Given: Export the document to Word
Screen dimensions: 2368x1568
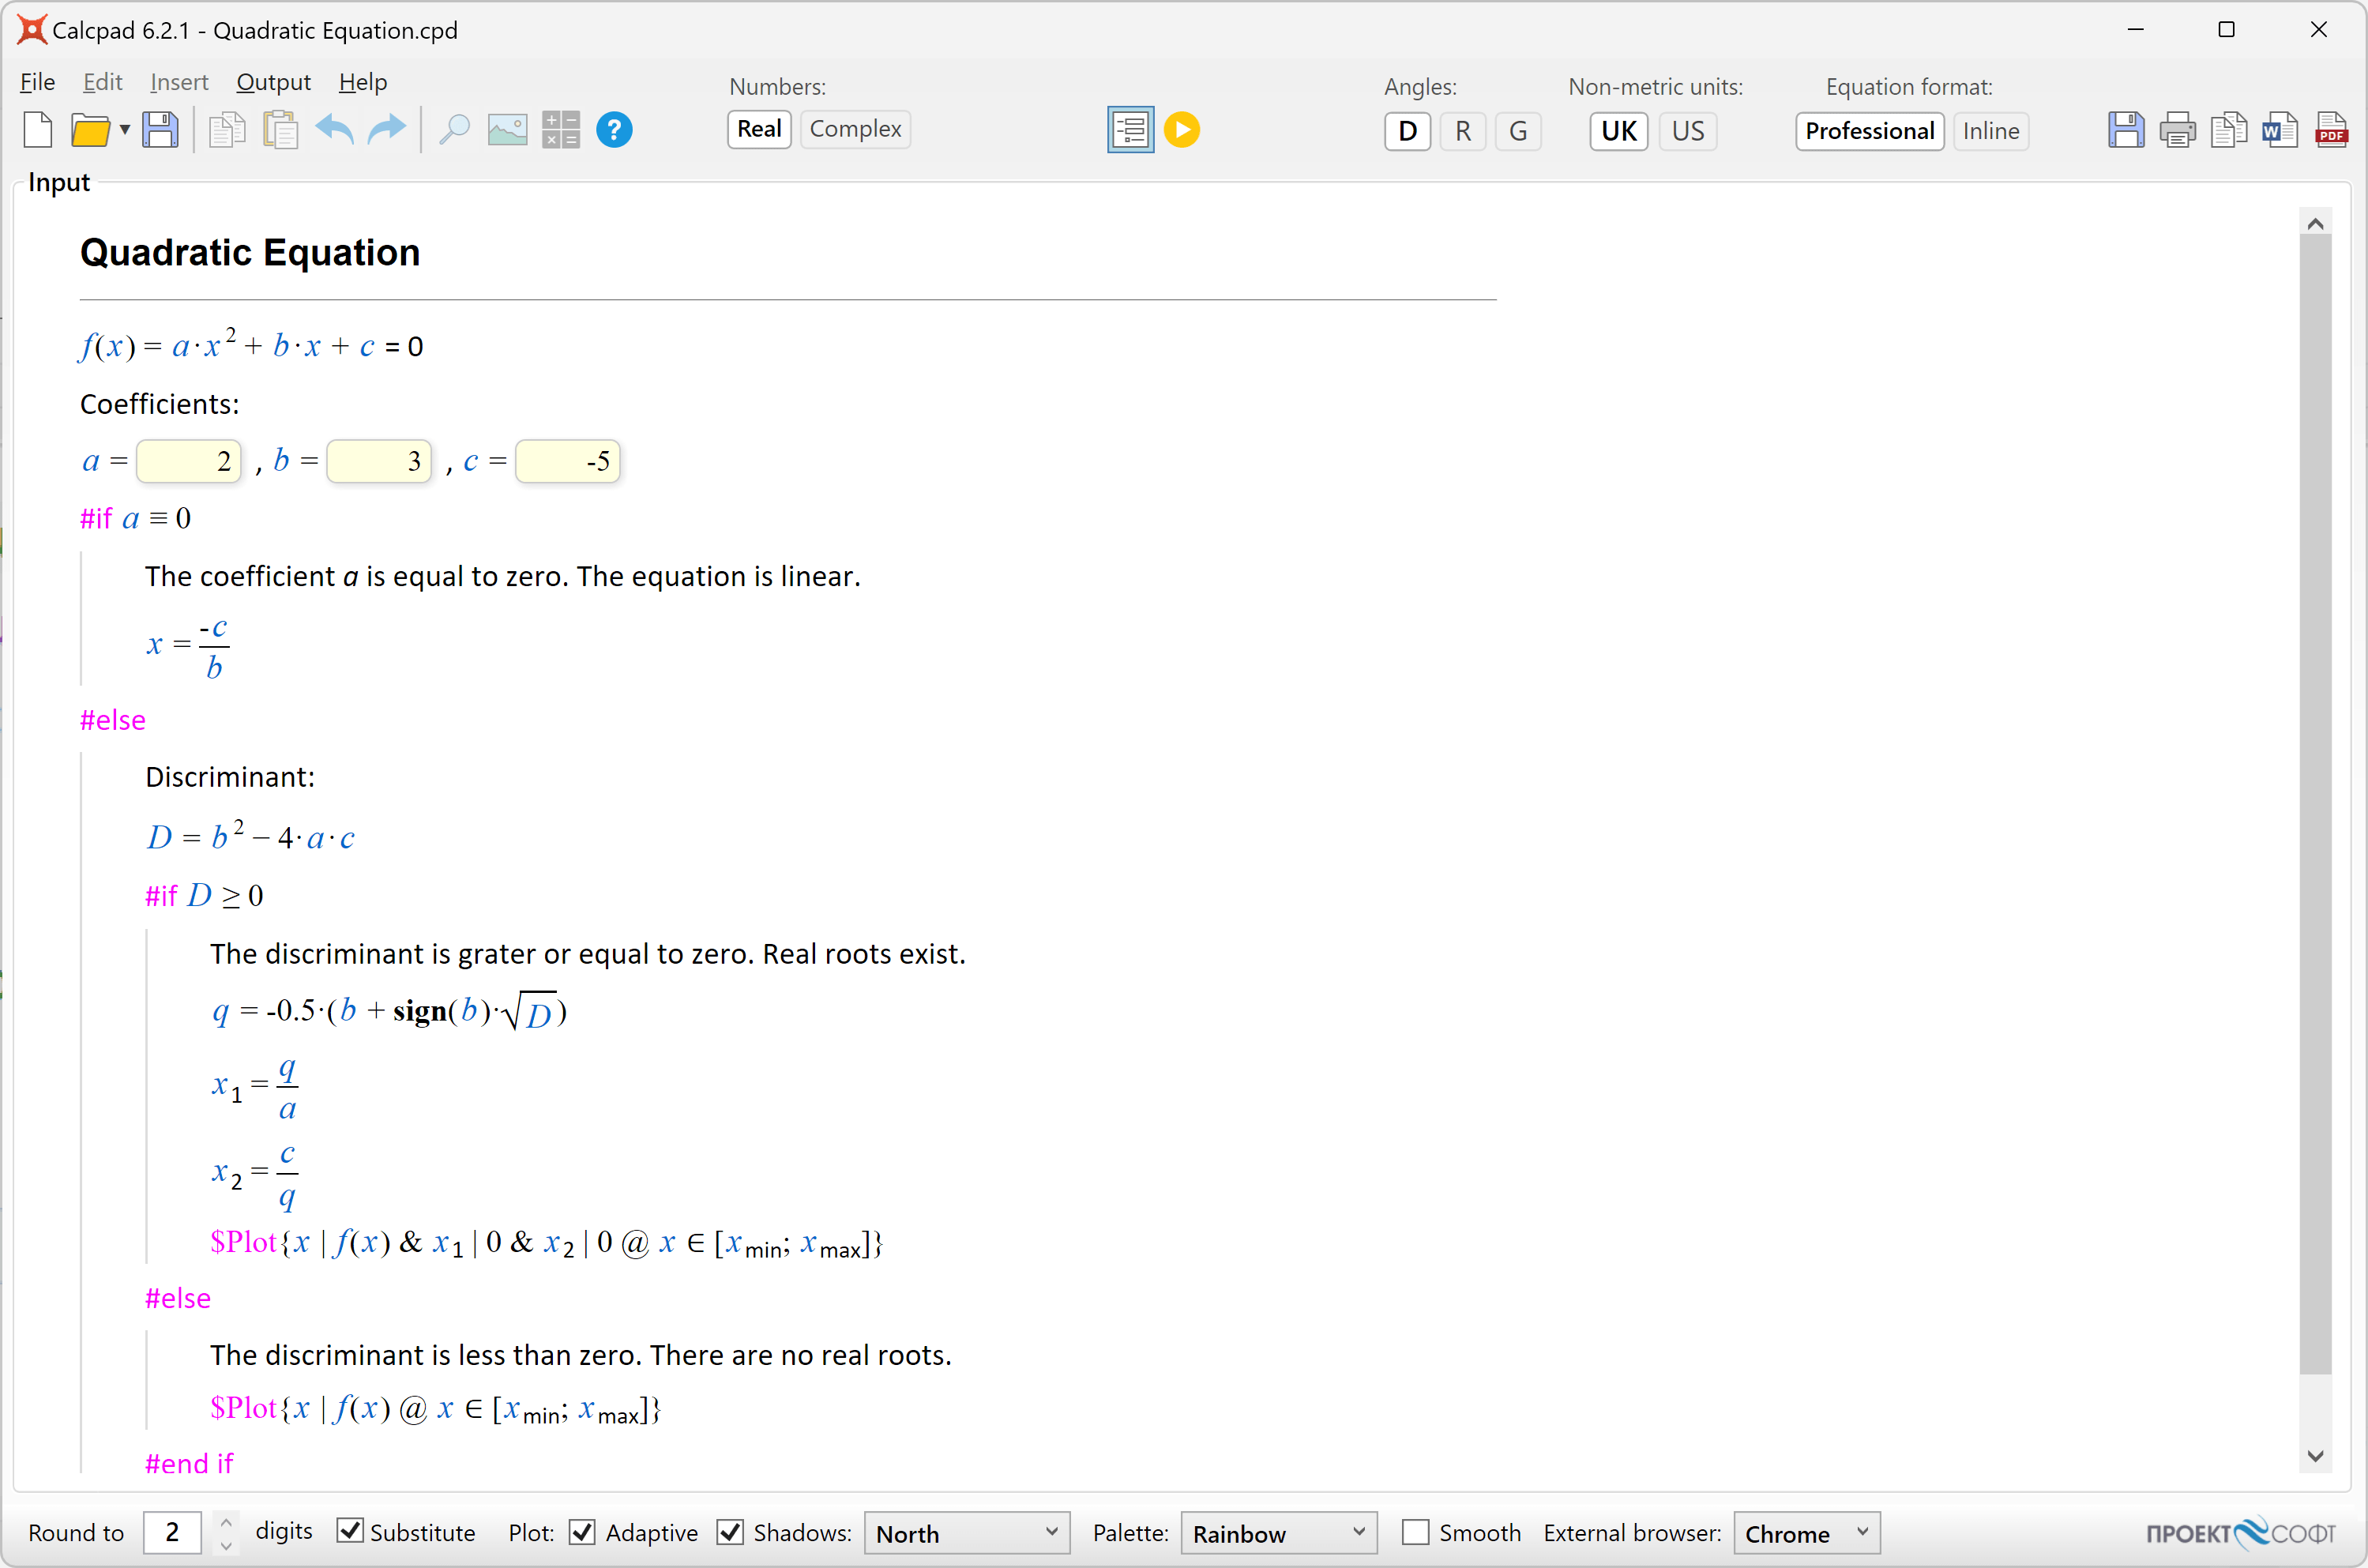Looking at the screenshot, I should tap(2280, 129).
